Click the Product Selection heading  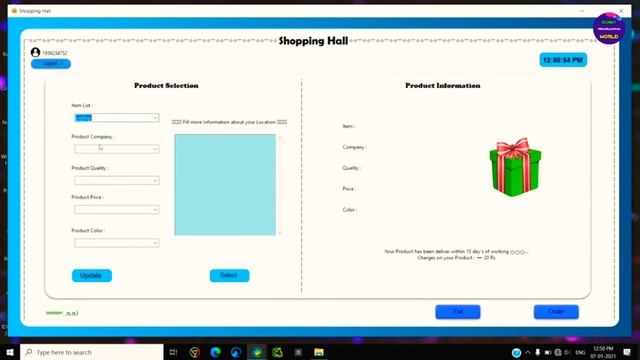[x=166, y=86]
